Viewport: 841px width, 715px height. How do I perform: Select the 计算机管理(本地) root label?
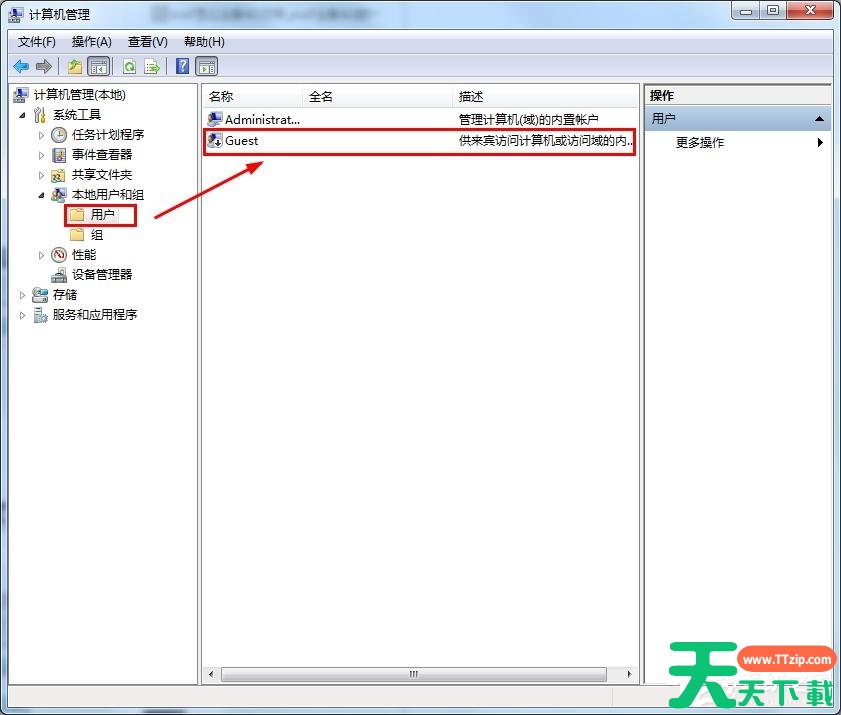pos(79,95)
